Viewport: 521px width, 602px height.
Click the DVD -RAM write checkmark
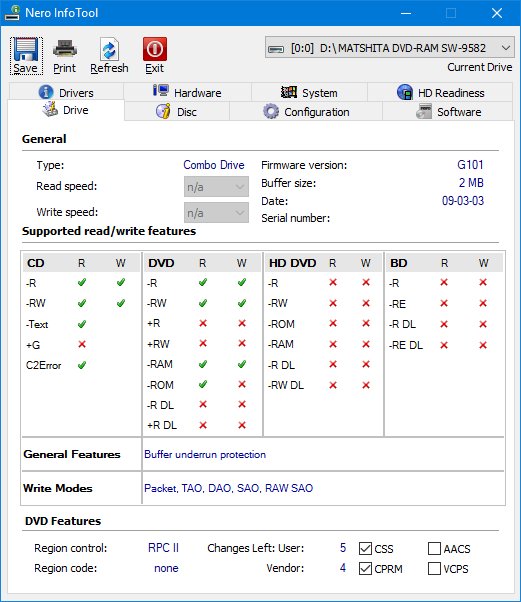point(242,364)
